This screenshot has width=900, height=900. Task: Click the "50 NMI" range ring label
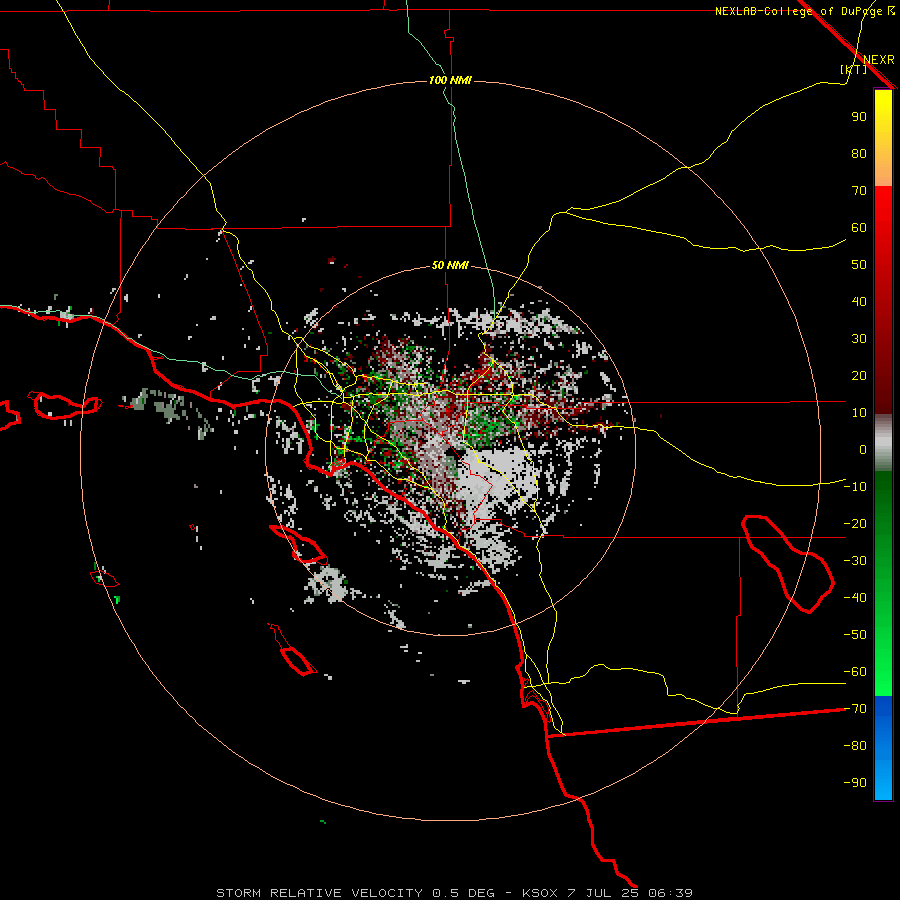[450, 265]
